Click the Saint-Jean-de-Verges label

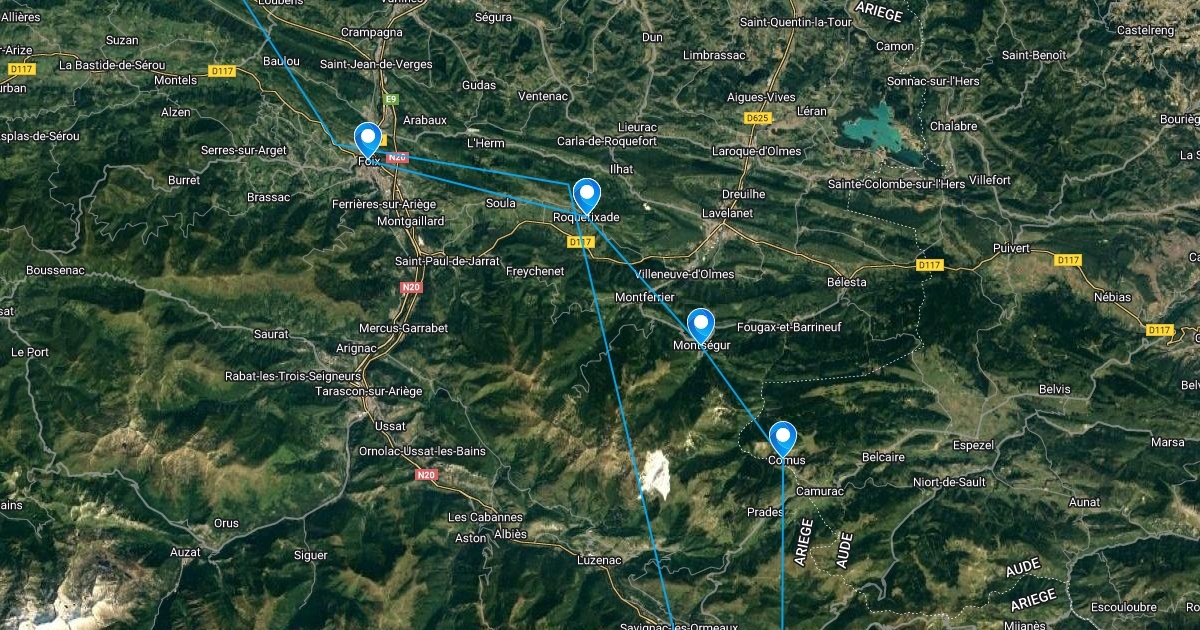[376, 63]
